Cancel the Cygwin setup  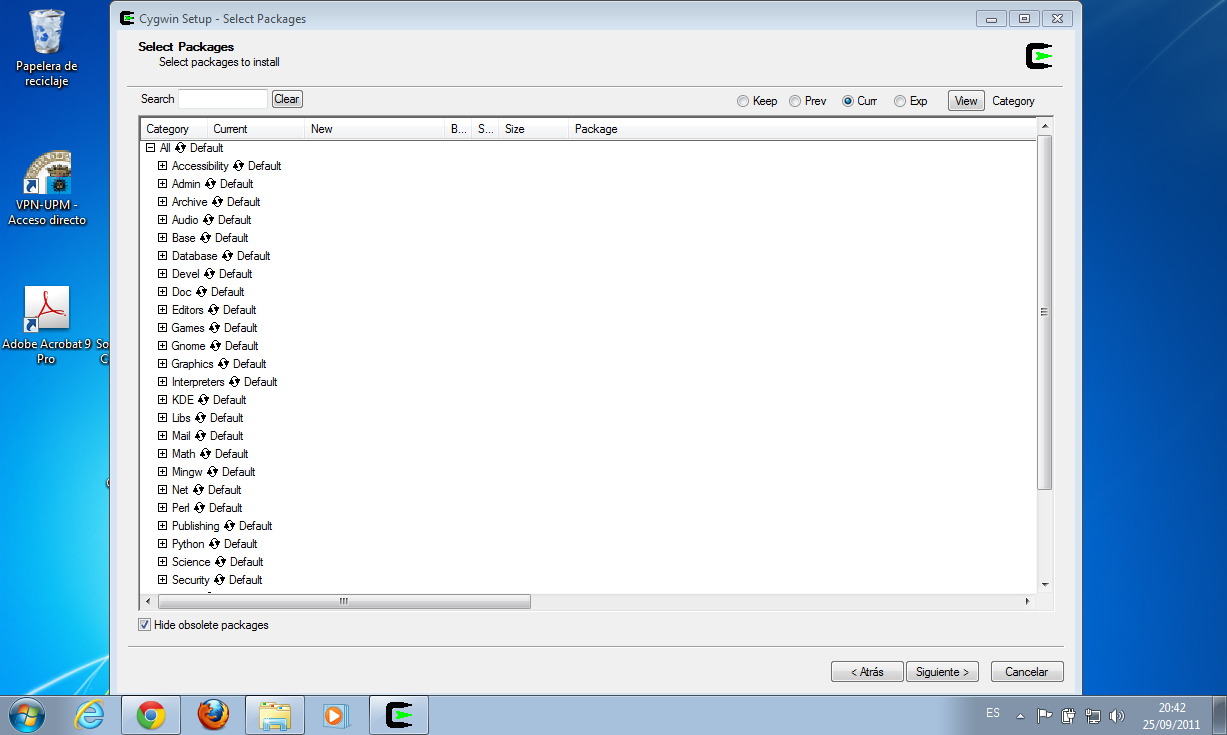1027,672
